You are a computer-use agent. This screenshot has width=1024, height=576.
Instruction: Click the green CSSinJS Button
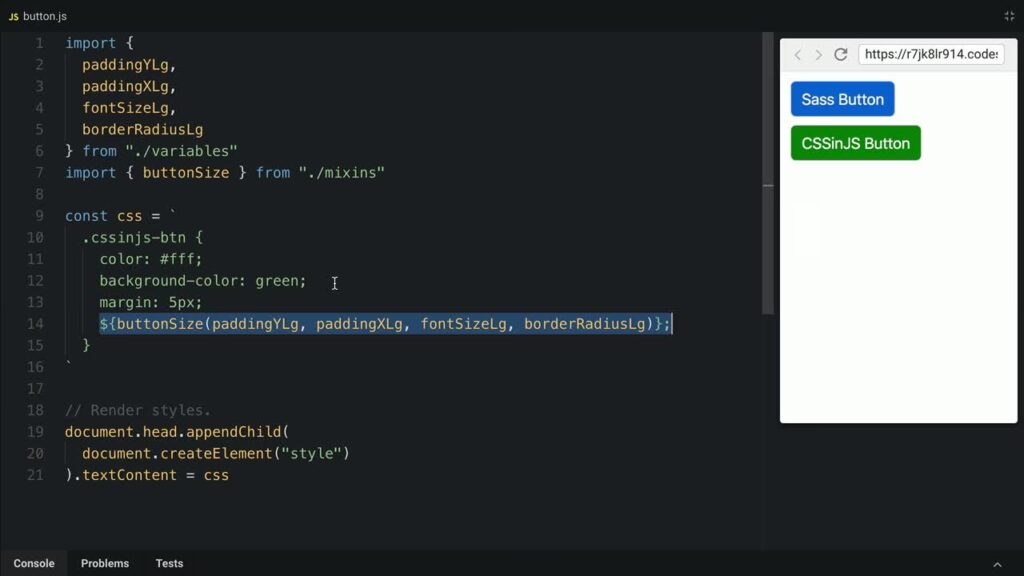(x=856, y=143)
